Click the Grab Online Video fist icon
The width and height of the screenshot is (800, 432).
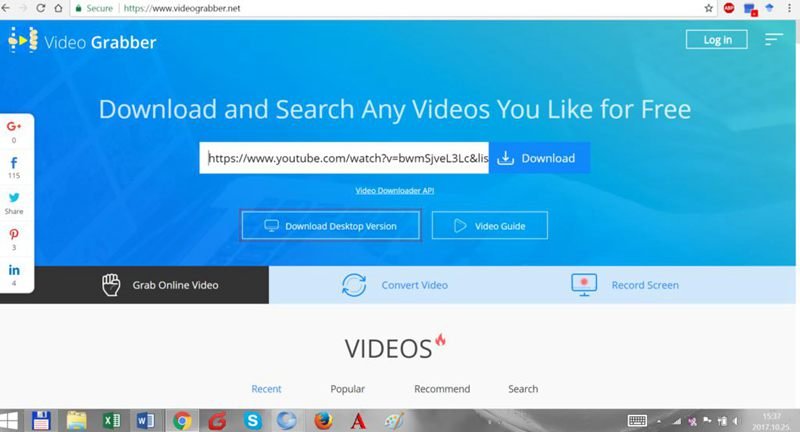tap(111, 285)
